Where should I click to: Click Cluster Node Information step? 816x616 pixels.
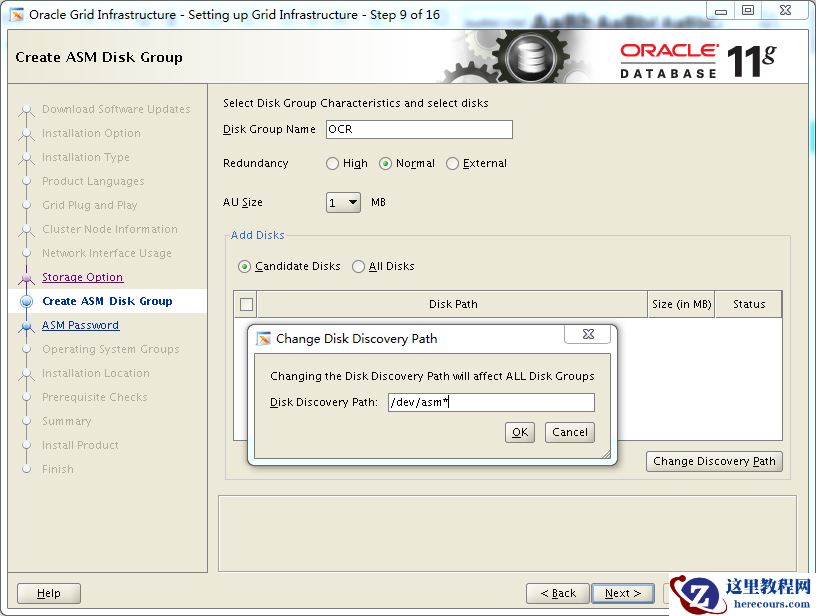[110, 229]
